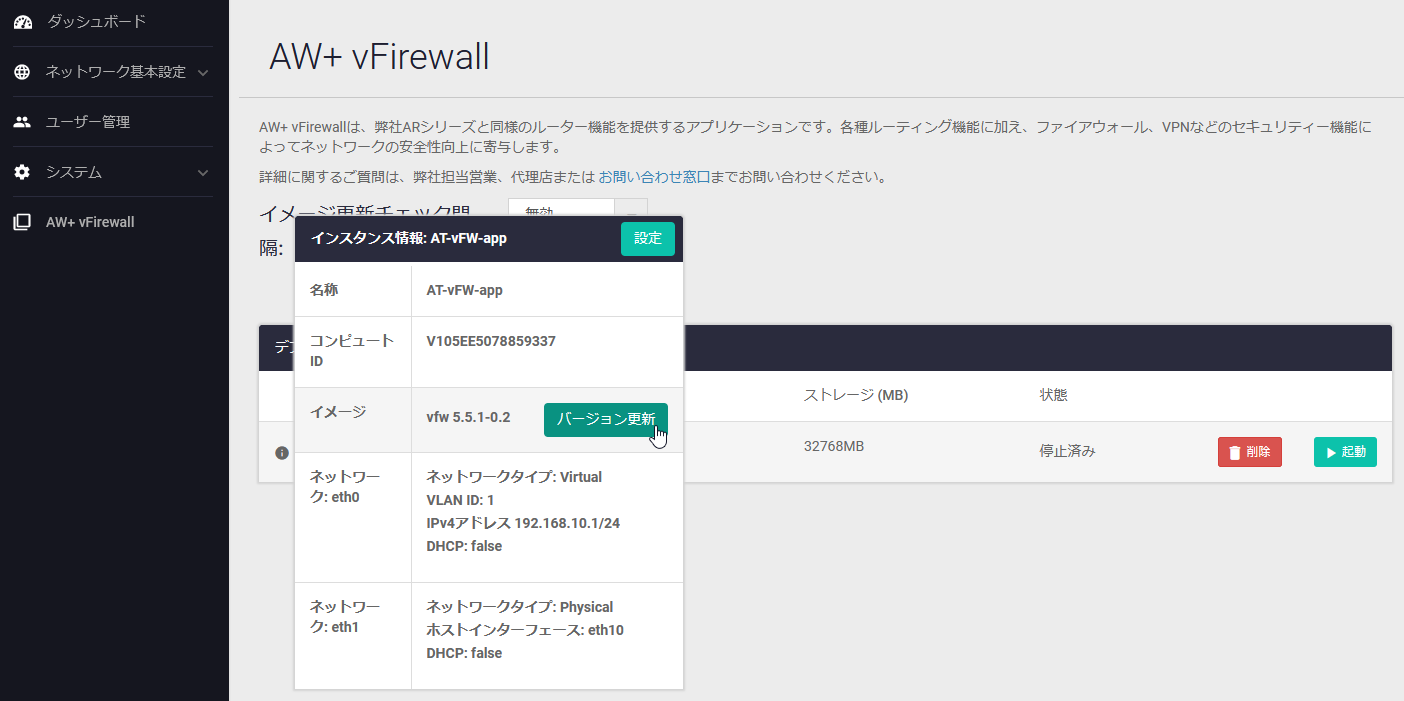Click the AW+ vFirewall sidebar icon
The height and width of the screenshot is (701, 1404).
(22, 222)
